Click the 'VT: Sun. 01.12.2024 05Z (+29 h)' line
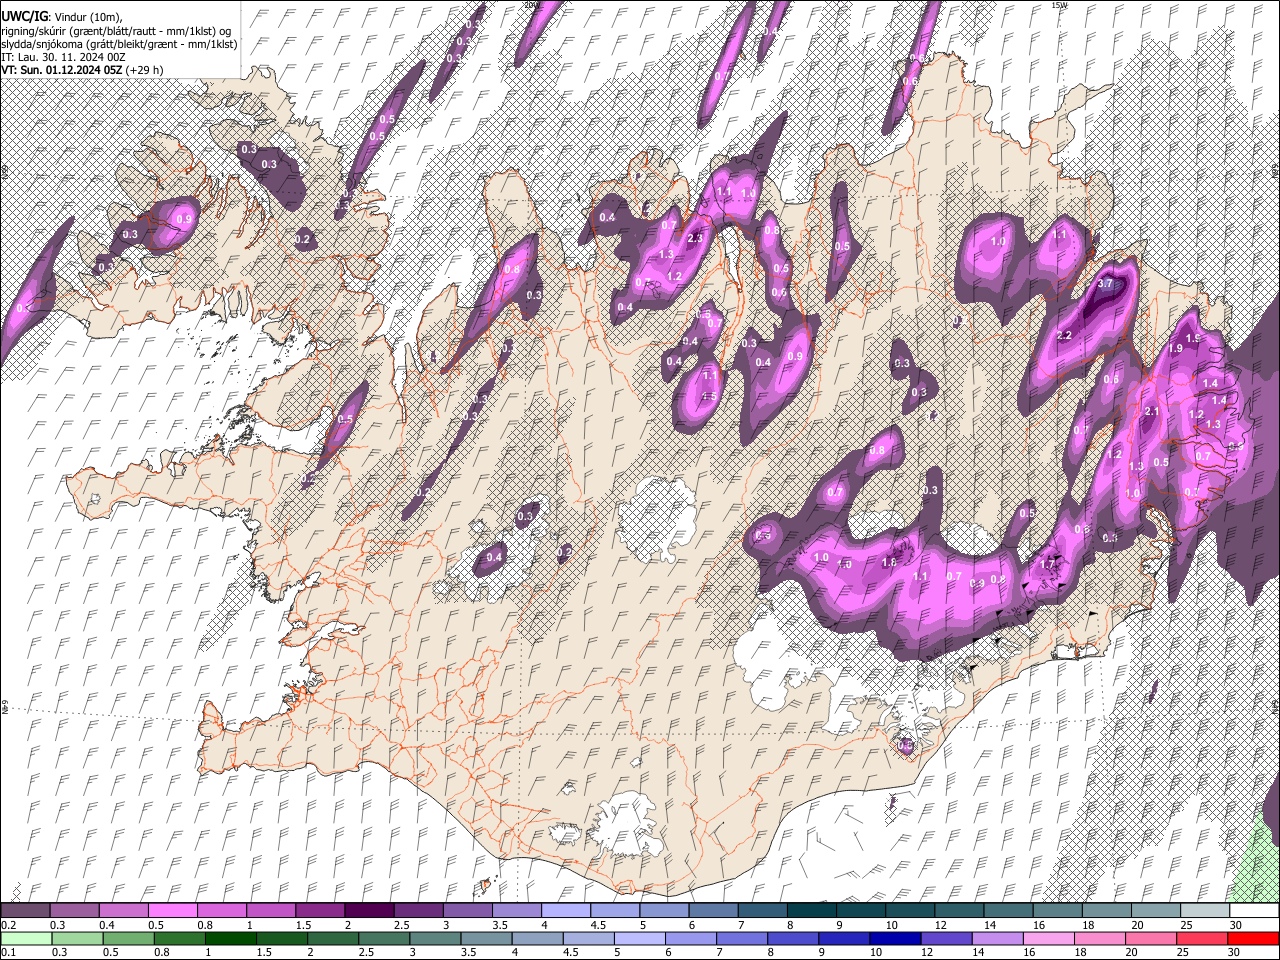The height and width of the screenshot is (960, 1280). click(x=82, y=70)
